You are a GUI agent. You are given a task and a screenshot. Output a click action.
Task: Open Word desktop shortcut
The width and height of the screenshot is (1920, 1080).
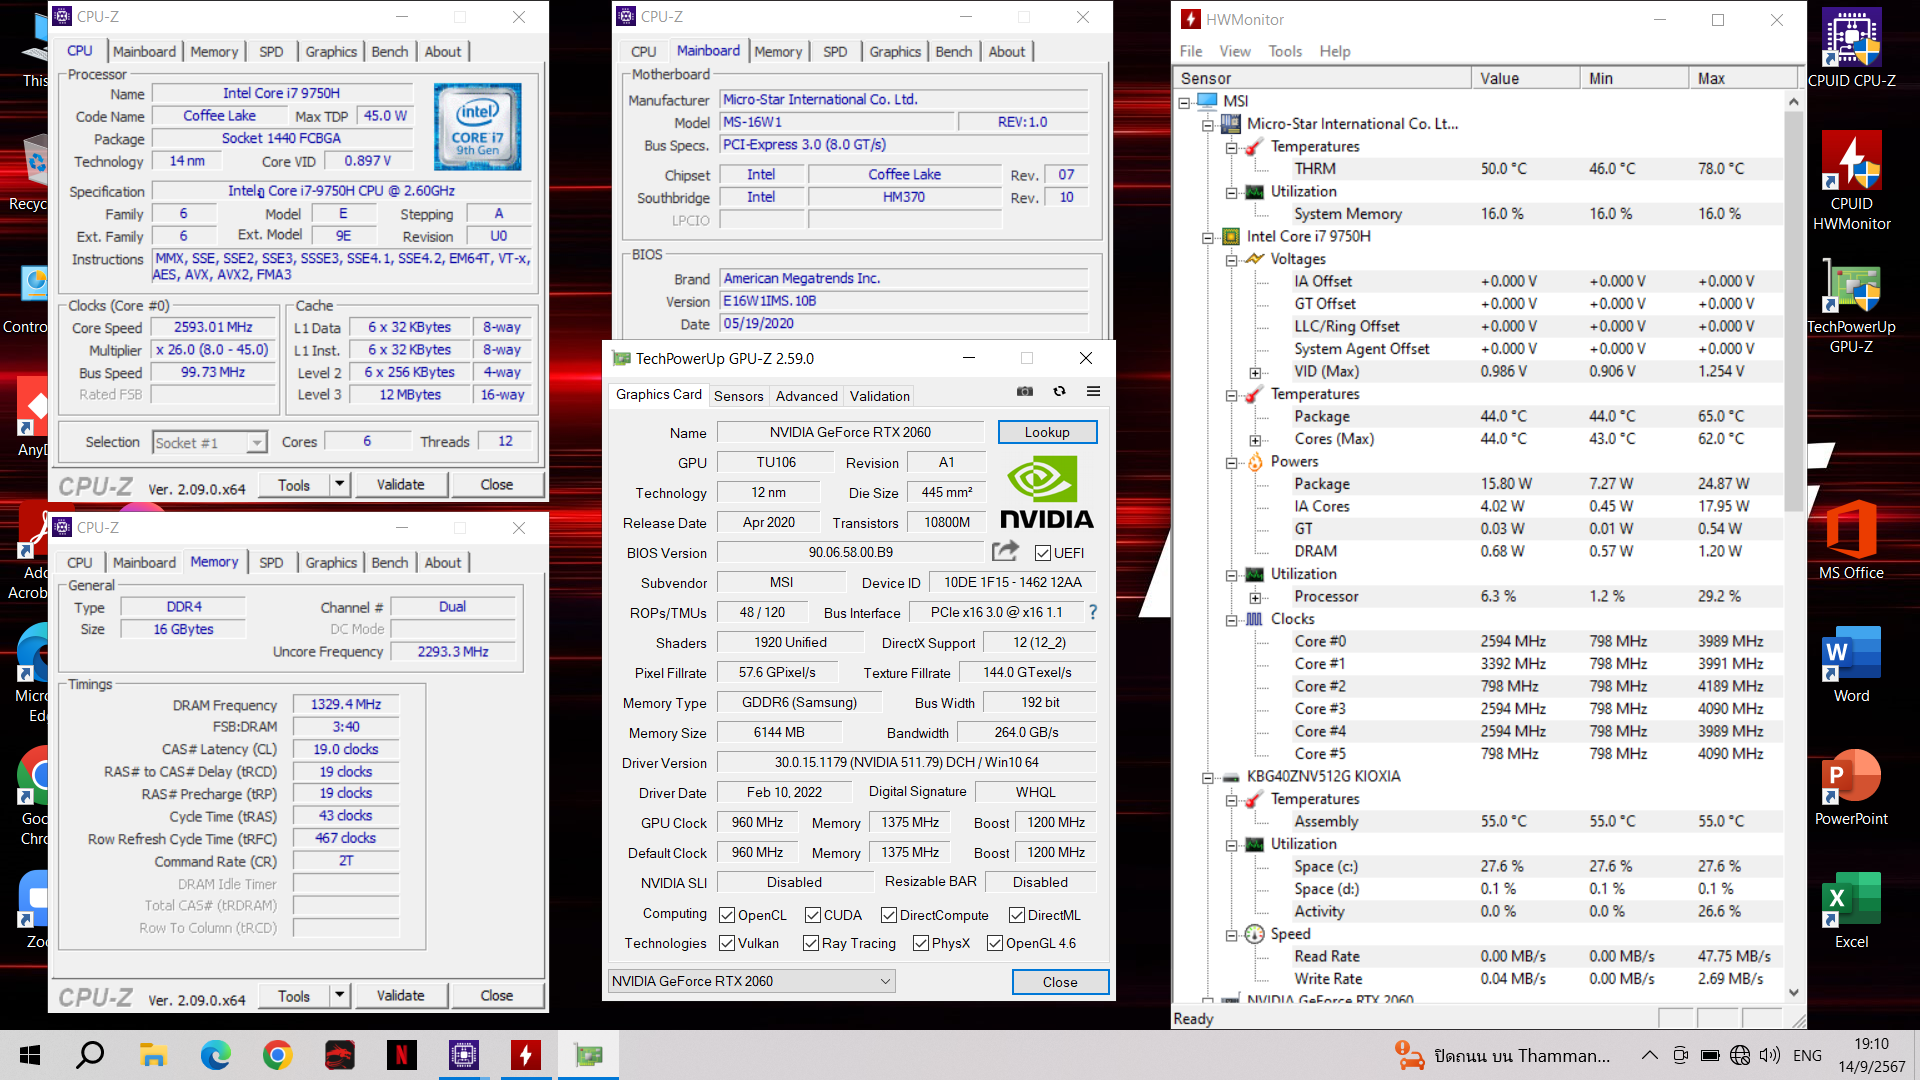pos(1851,665)
